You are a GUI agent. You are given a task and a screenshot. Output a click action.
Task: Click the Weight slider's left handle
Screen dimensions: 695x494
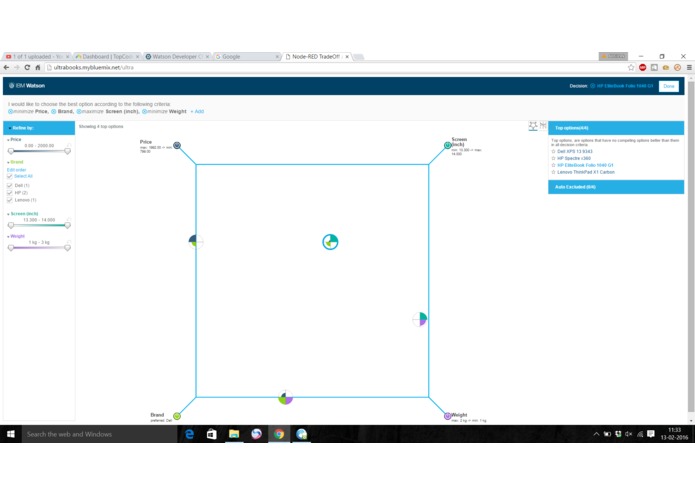click(11, 248)
